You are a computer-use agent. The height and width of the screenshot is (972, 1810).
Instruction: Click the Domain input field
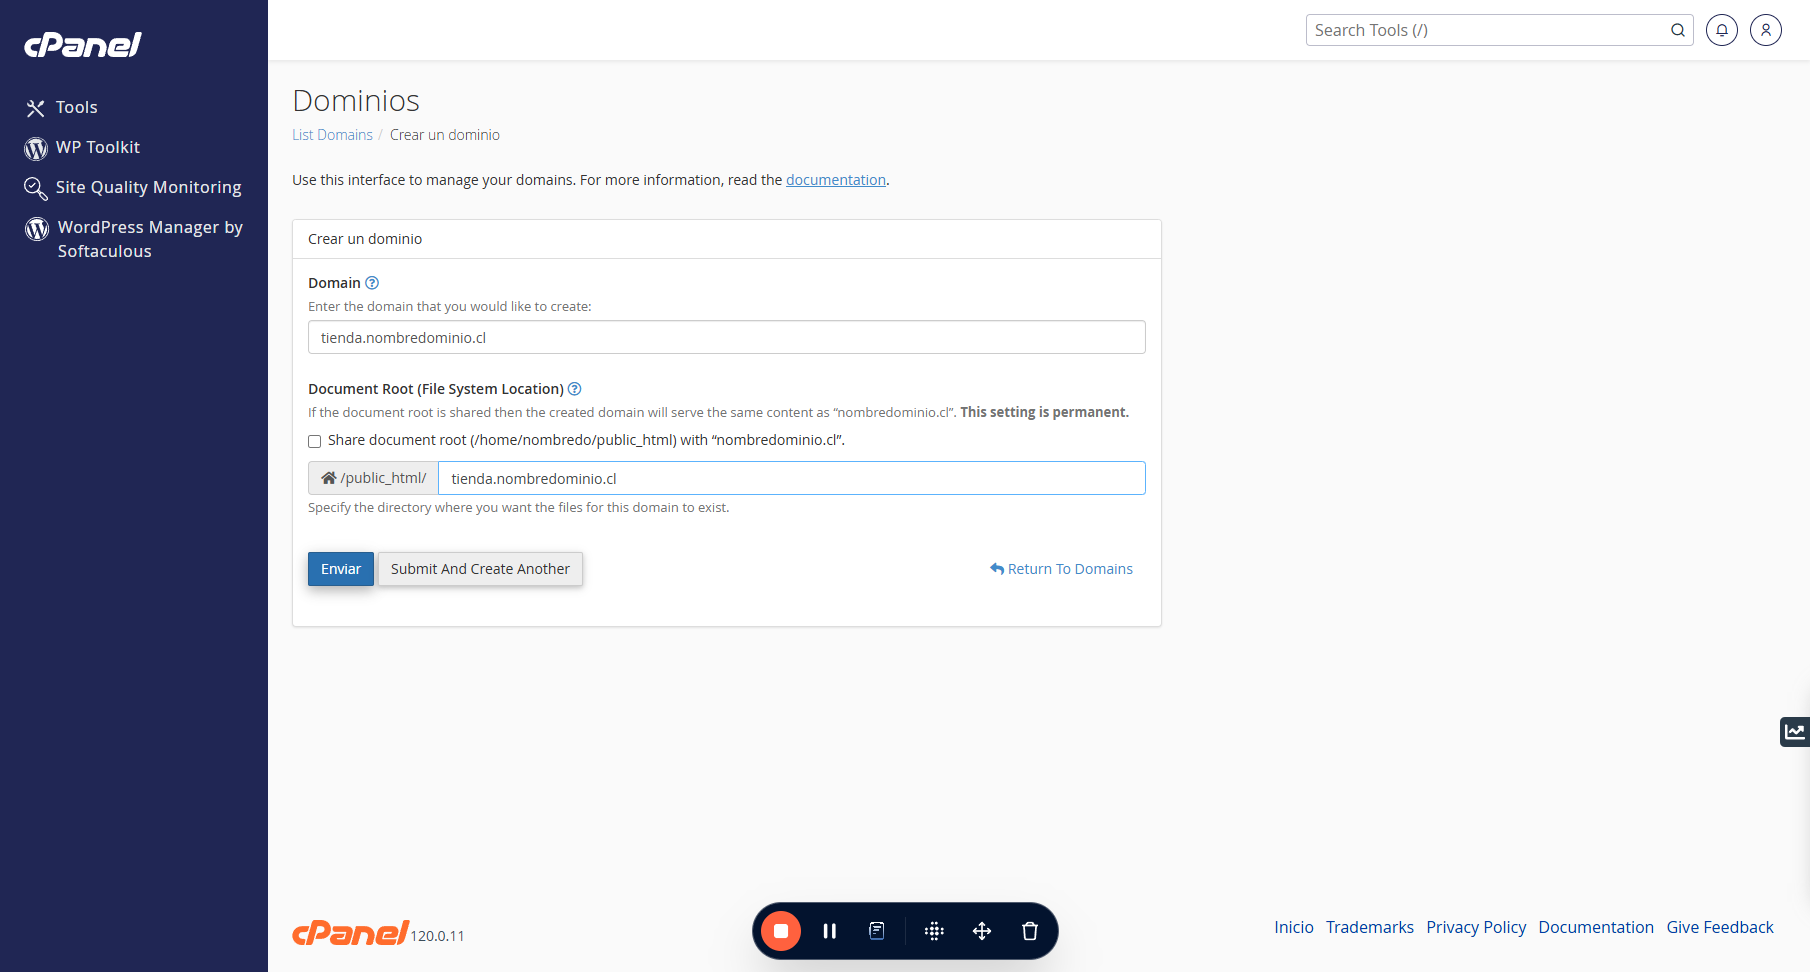click(727, 337)
